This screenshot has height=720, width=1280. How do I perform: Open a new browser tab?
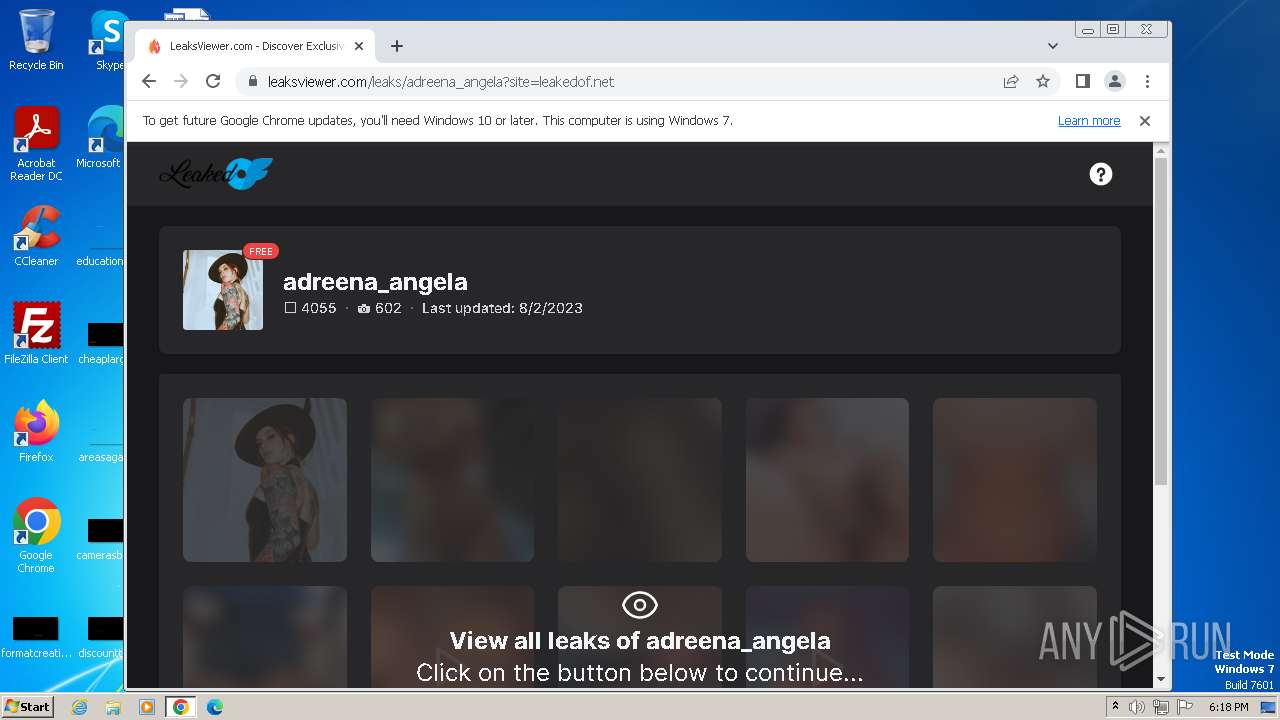click(x=397, y=46)
